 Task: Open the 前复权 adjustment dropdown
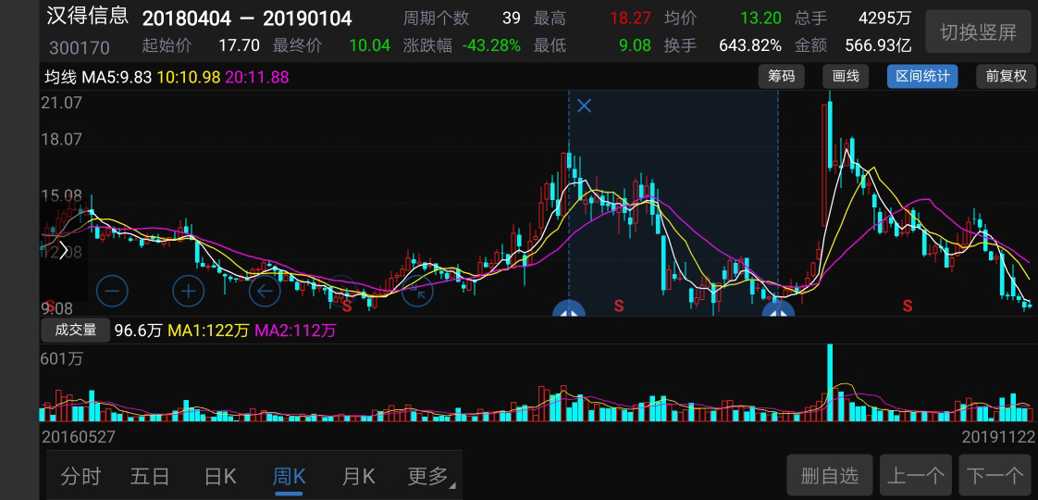[1006, 76]
